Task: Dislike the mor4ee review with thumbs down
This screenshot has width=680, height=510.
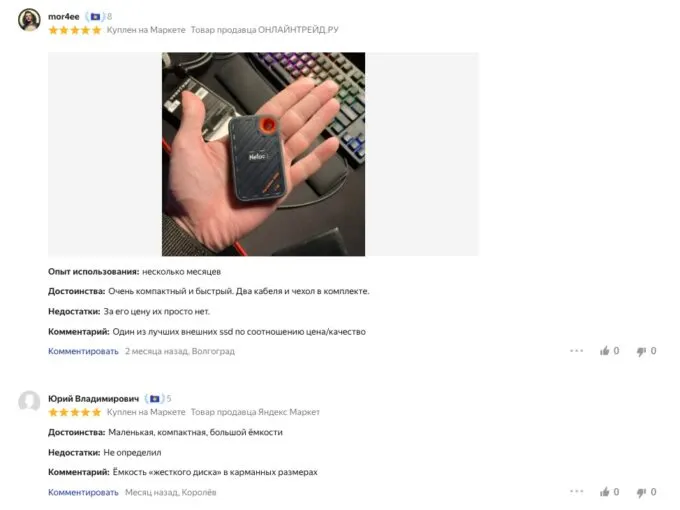Action: click(x=641, y=351)
